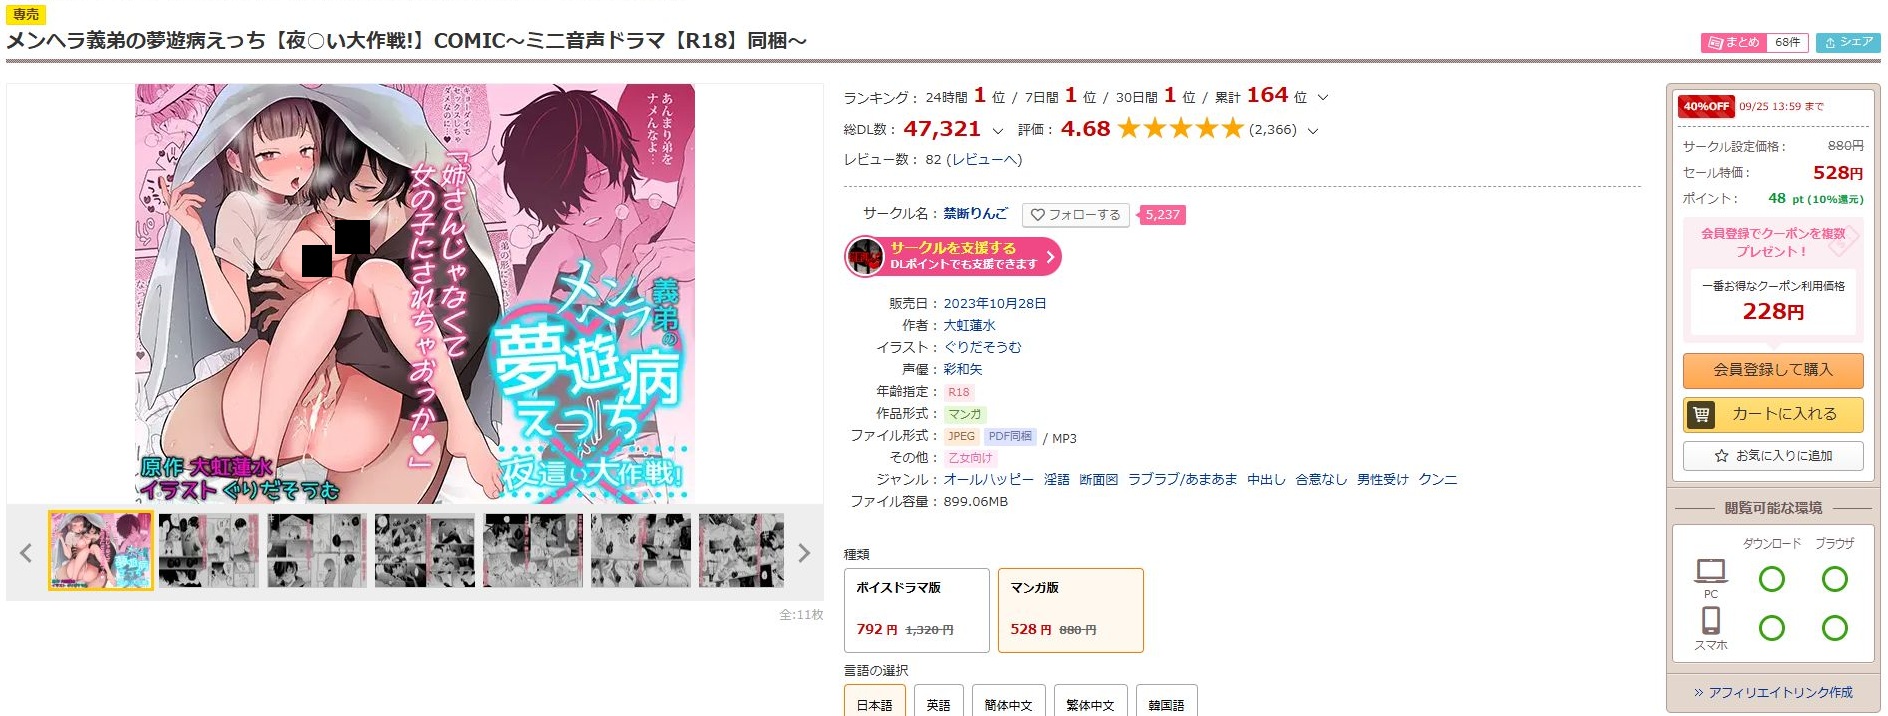Choose the 韓国語 language tab
Image resolution: width=1888 pixels, height=716 pixels.
1166,702
